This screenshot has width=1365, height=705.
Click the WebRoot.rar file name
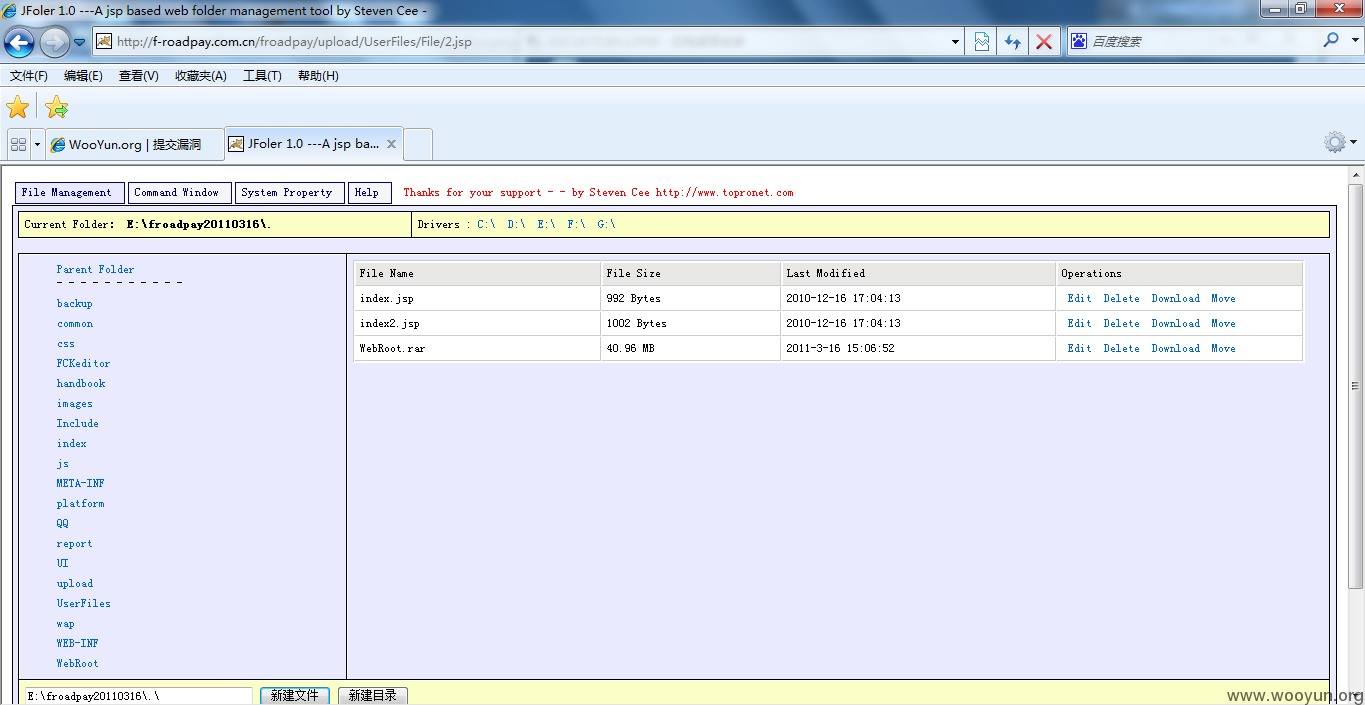[392, 348]
